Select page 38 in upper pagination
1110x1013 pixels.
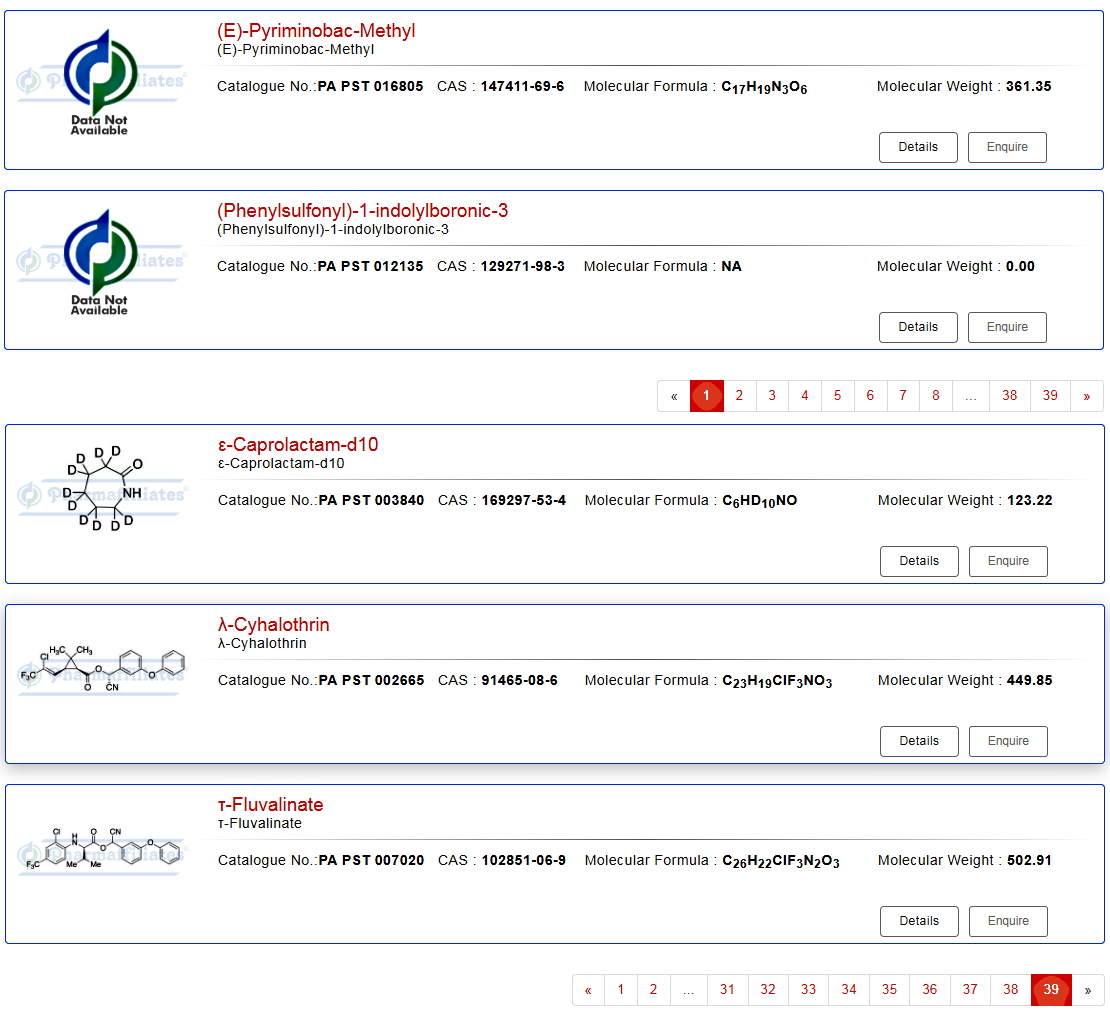click(1009, 396)
